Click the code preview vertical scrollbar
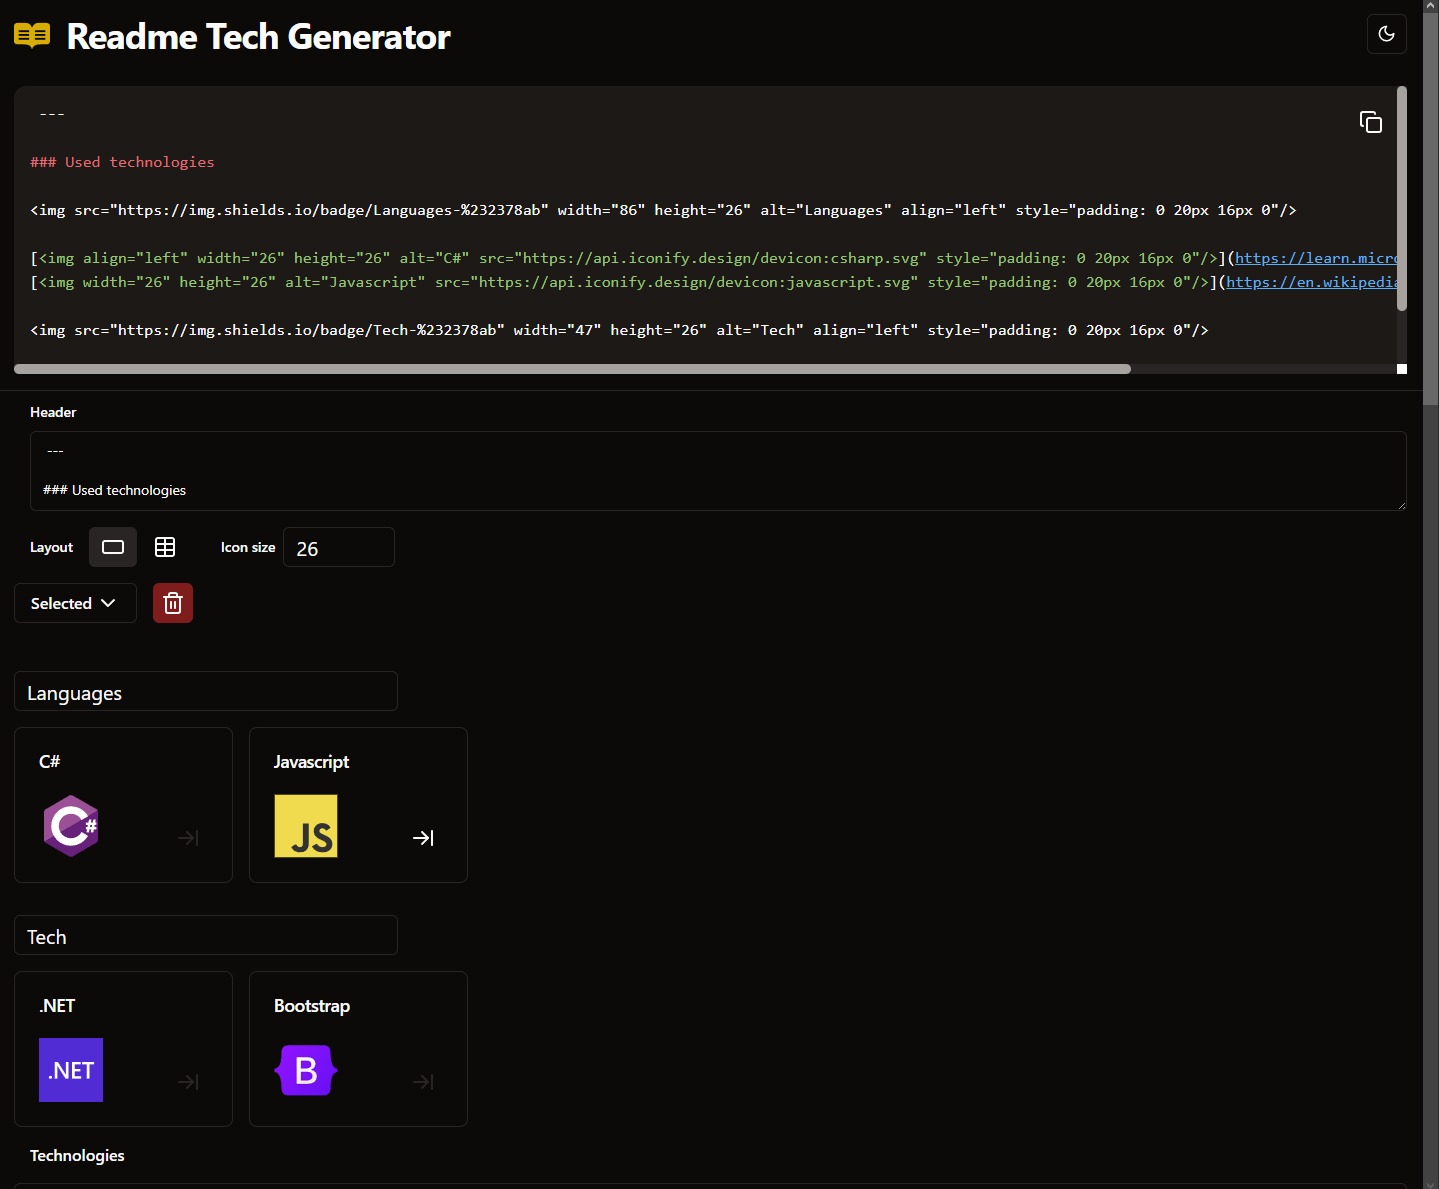 [1402, 198]
